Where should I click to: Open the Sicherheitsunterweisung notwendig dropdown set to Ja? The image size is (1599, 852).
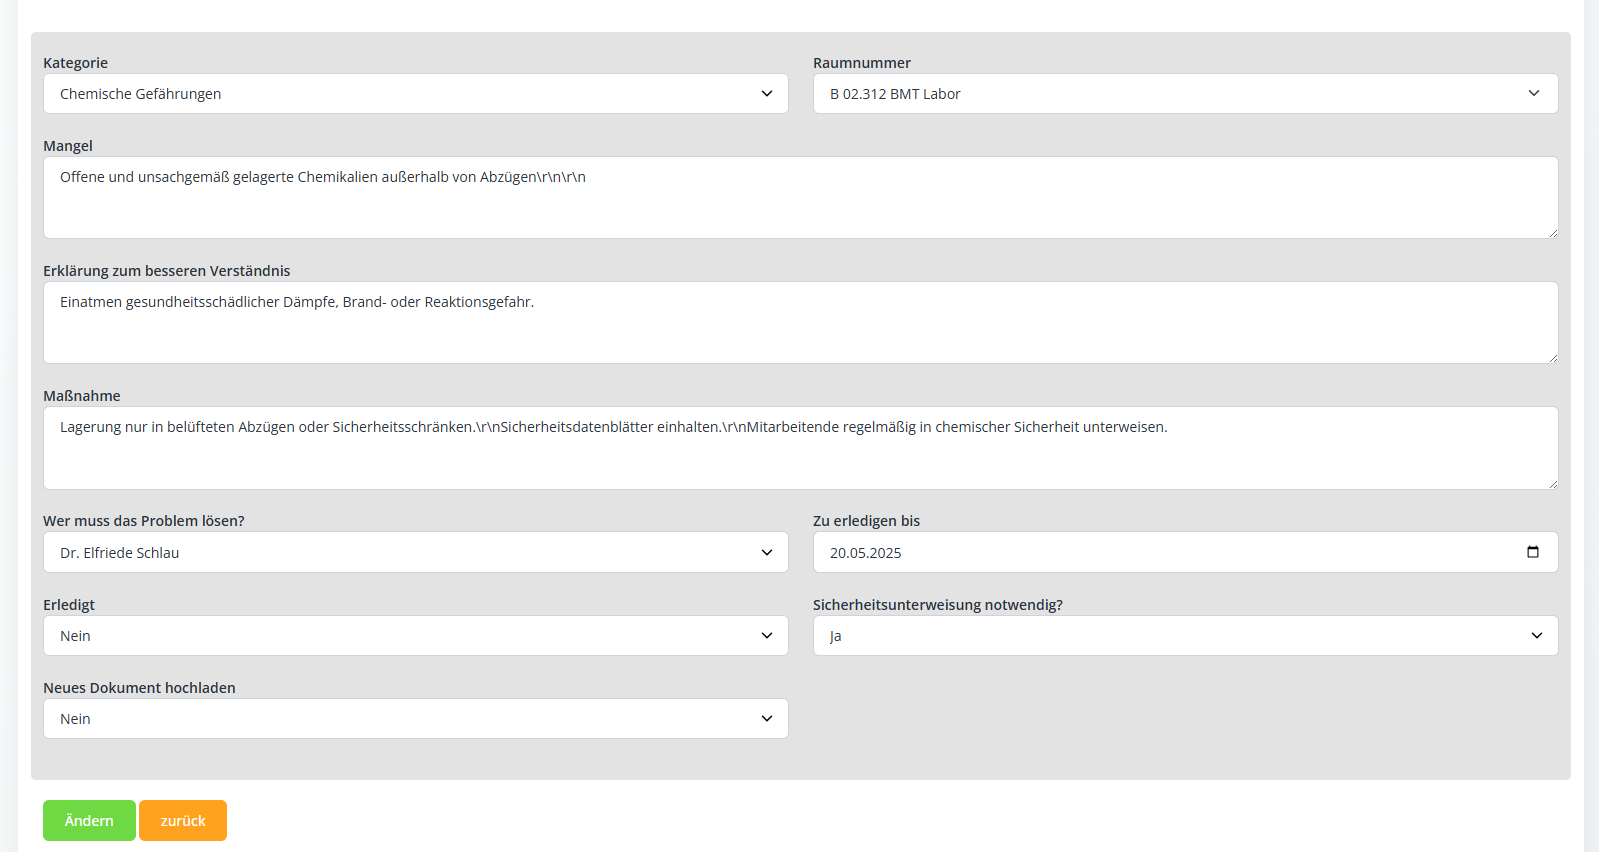1170,636
